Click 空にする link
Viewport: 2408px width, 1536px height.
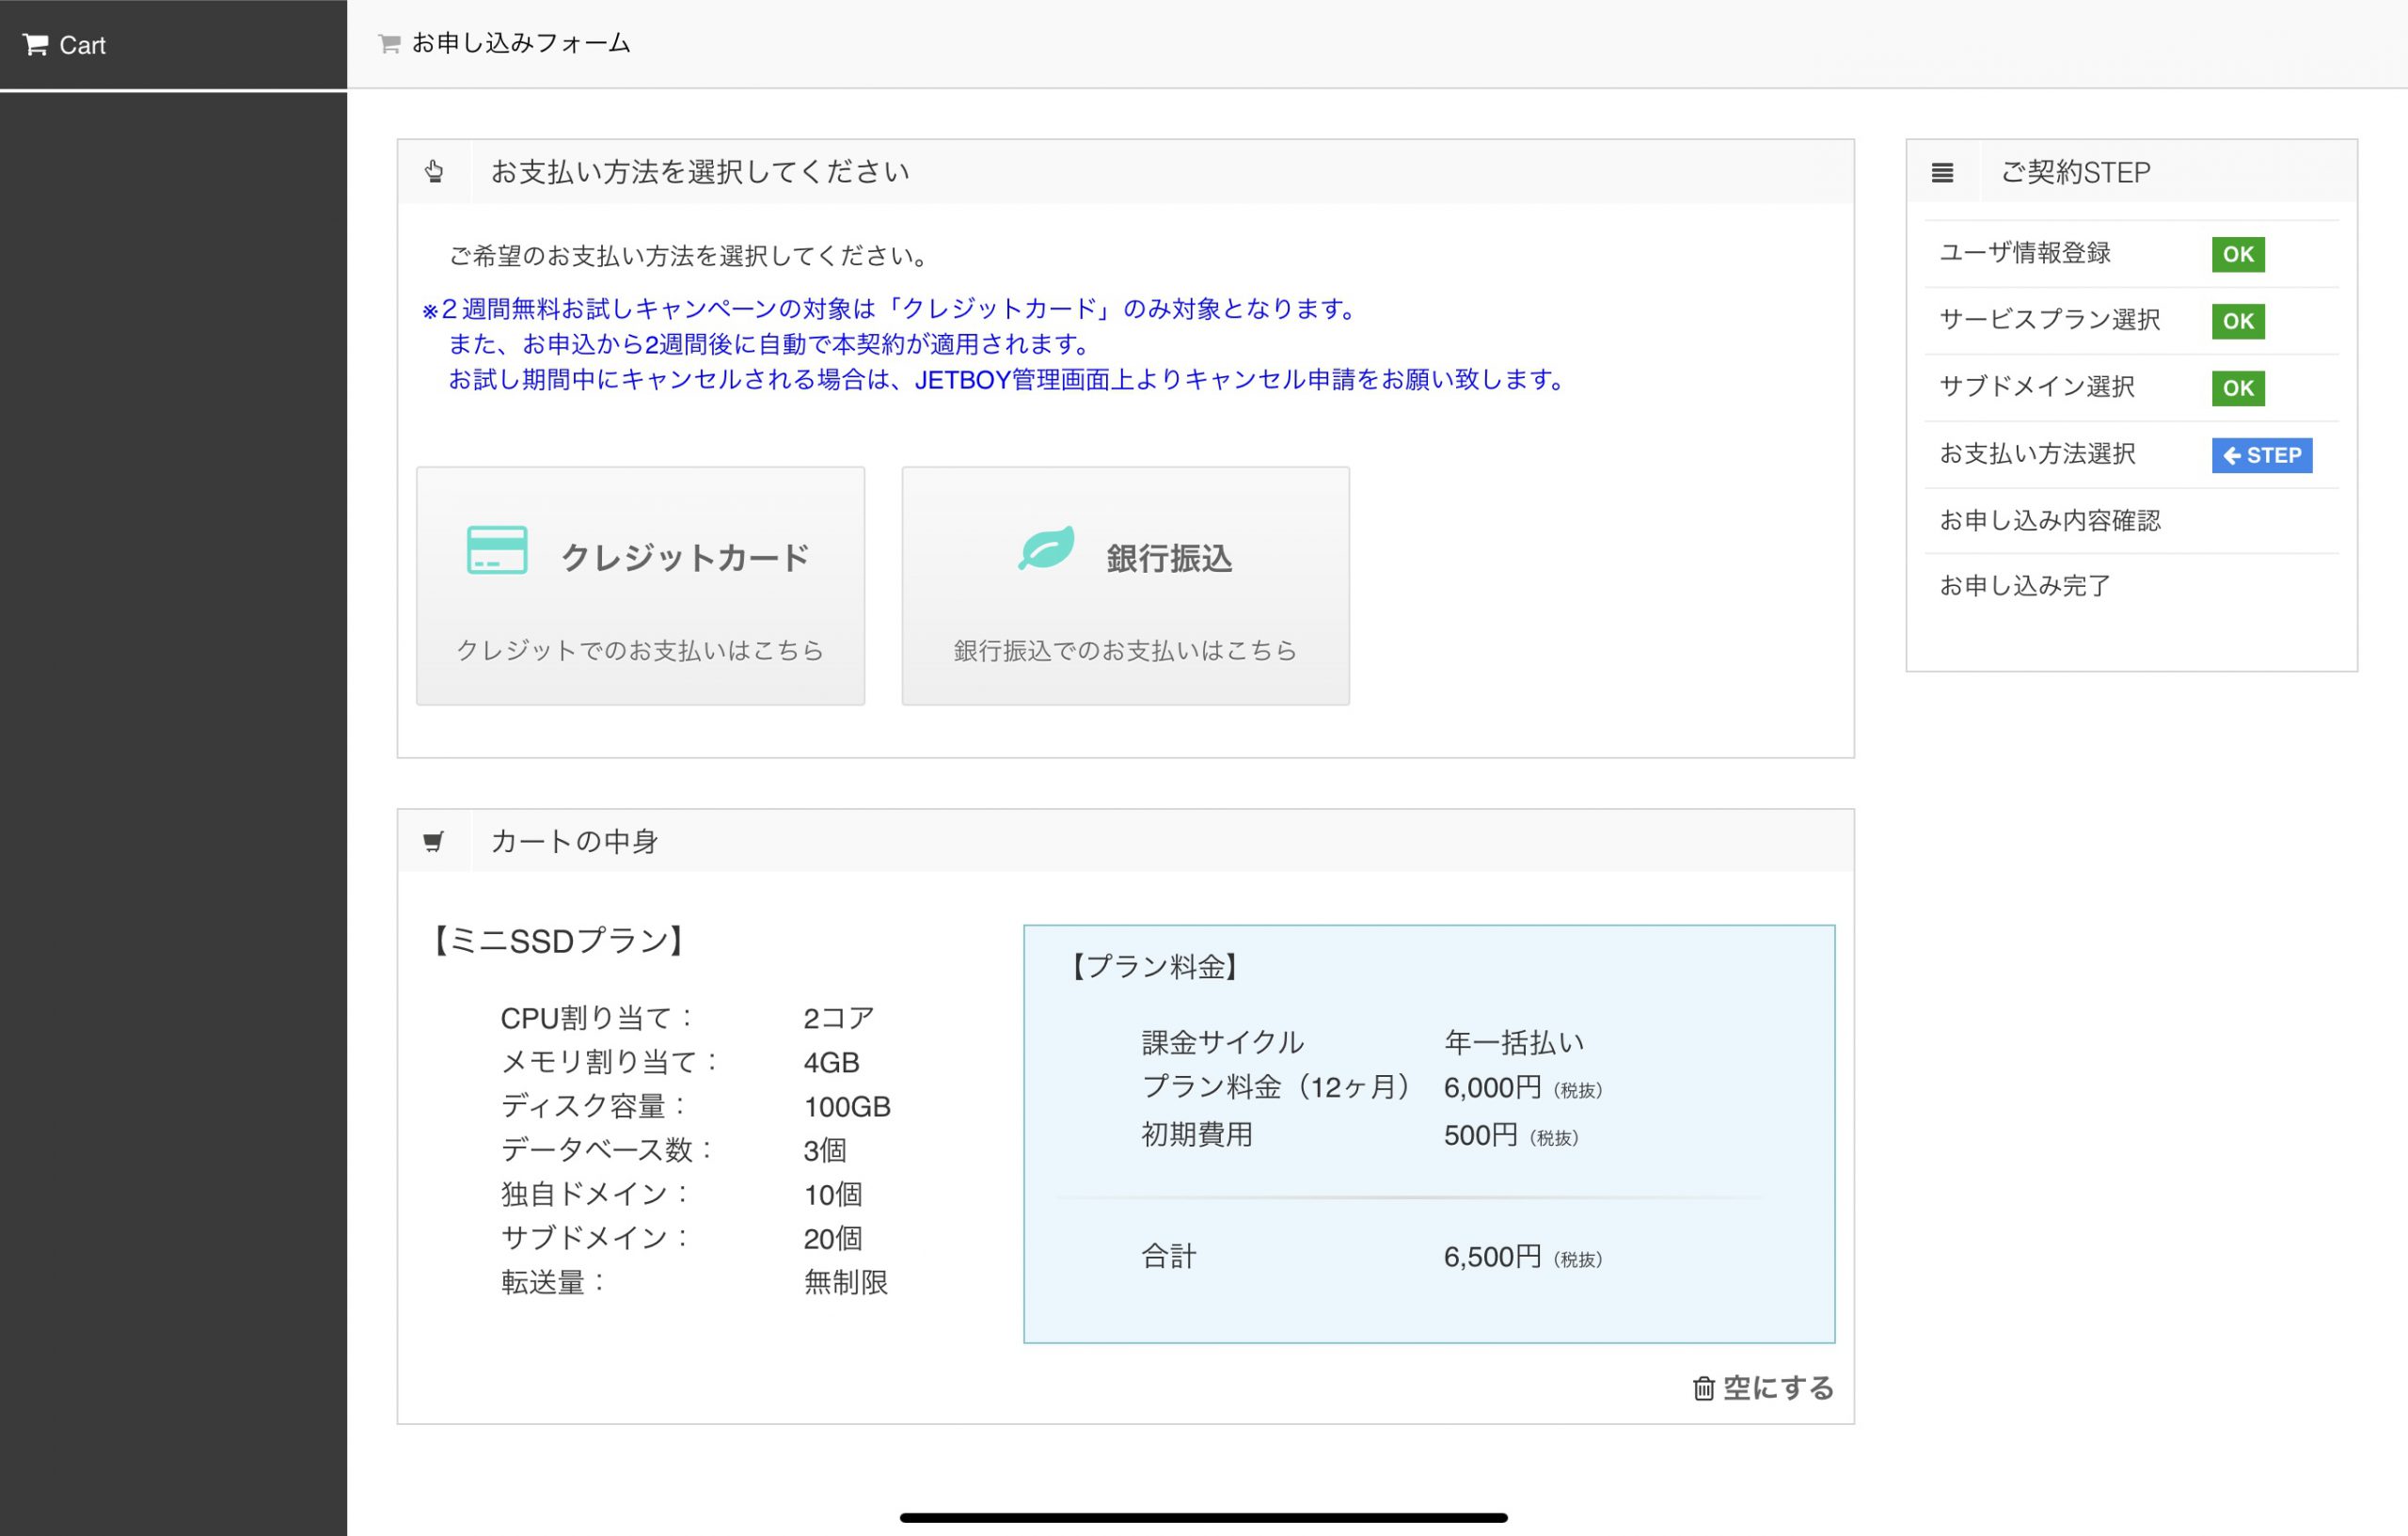pyautogui.click(x=1778, y=1388)
